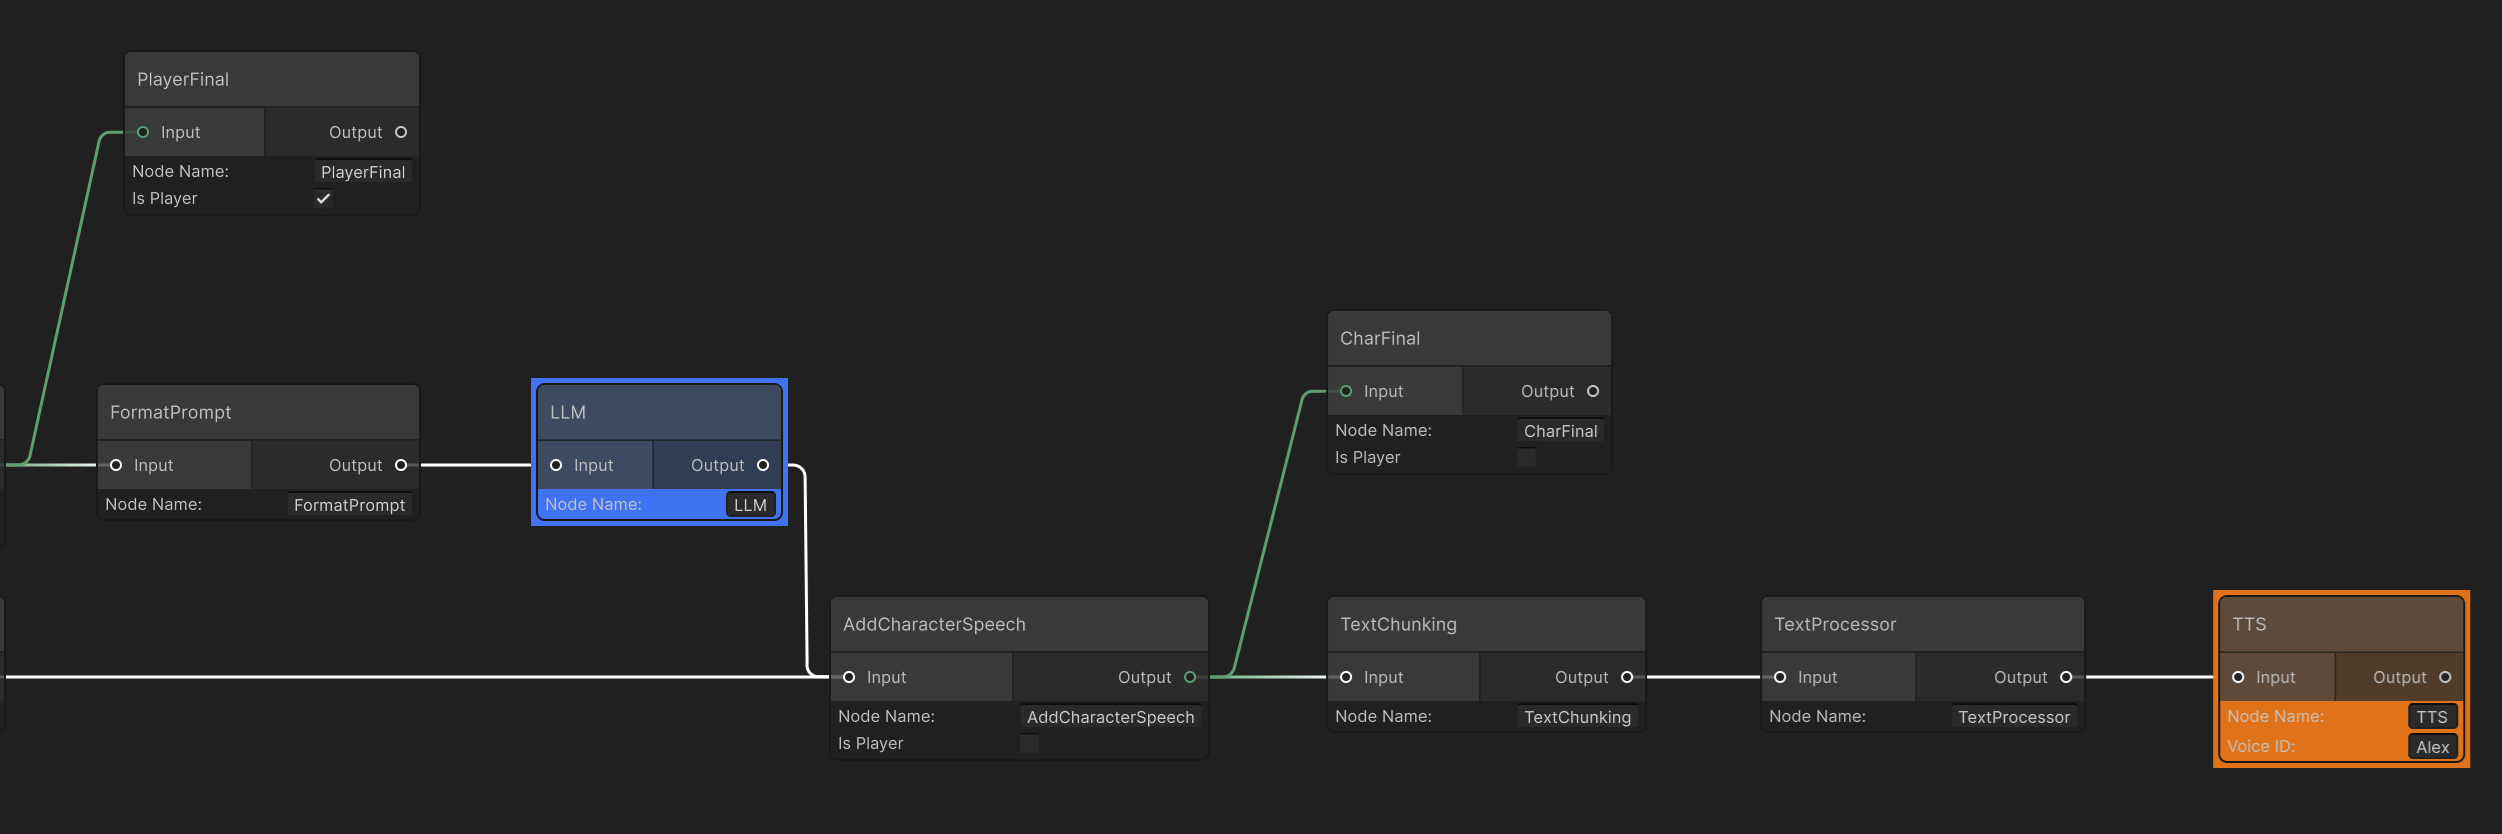Image resolution: width=2502 pixels, height=834 pixels.
Task: Click the FormatPrompt node input port
Action: (116, 465)
